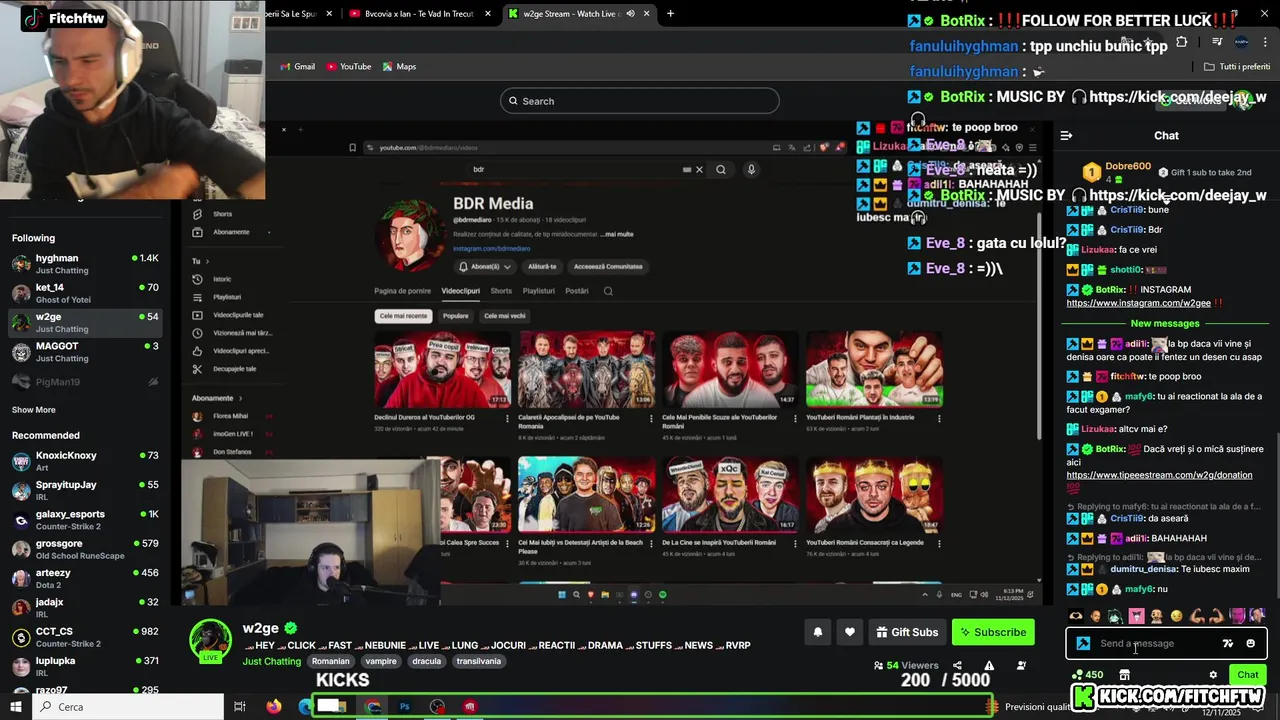
Task: Switch to Chrome on the taskbar
Action: [373, 707]
